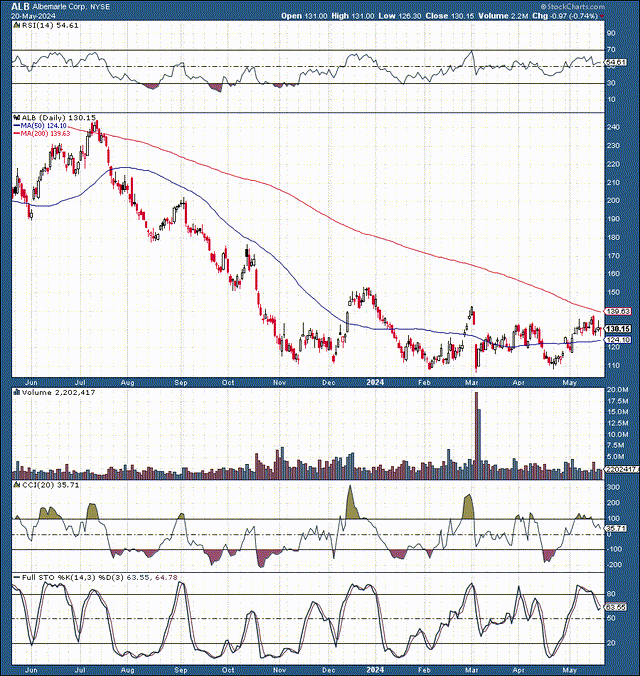
Task: Click the 54.61 RSI value tag on the right axis
Action: point(617,63)
